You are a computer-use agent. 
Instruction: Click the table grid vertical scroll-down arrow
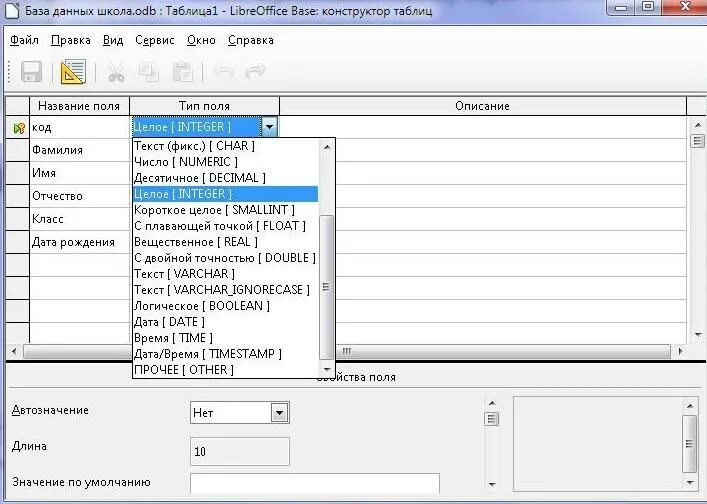[x=698, y=335]
